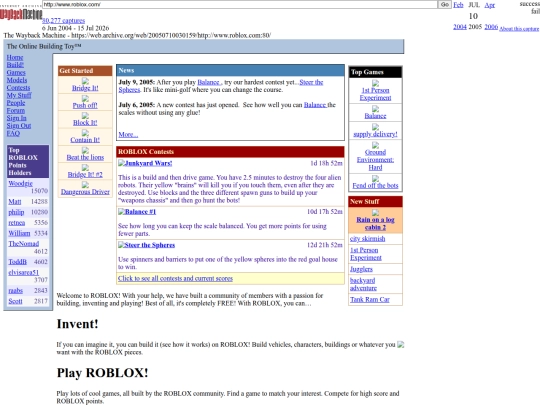Jump to the Feb capture
The width and height of the screenshot is (540, 405).
pyautogui.click(x=458, y=5)
